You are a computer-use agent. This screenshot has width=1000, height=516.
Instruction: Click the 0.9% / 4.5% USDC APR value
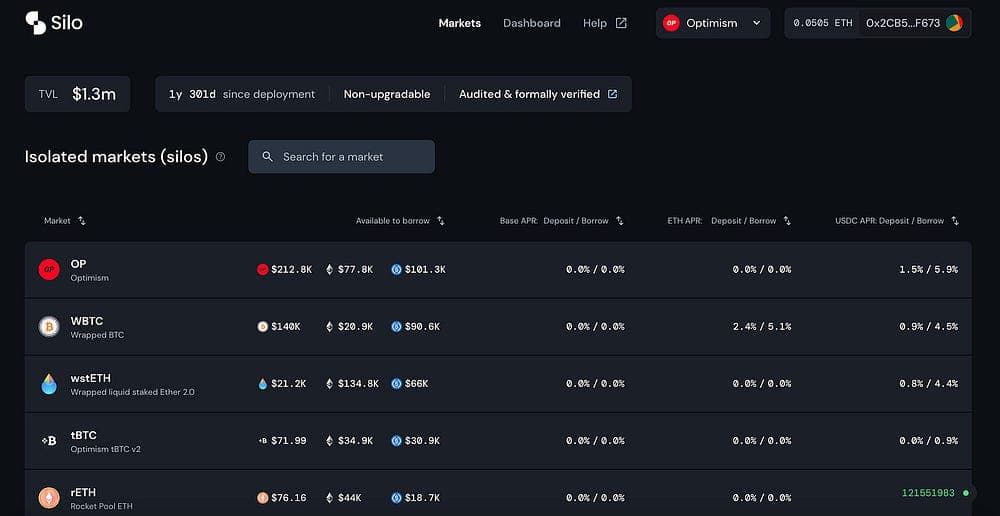pyautogui.click(x=929, y=327)
